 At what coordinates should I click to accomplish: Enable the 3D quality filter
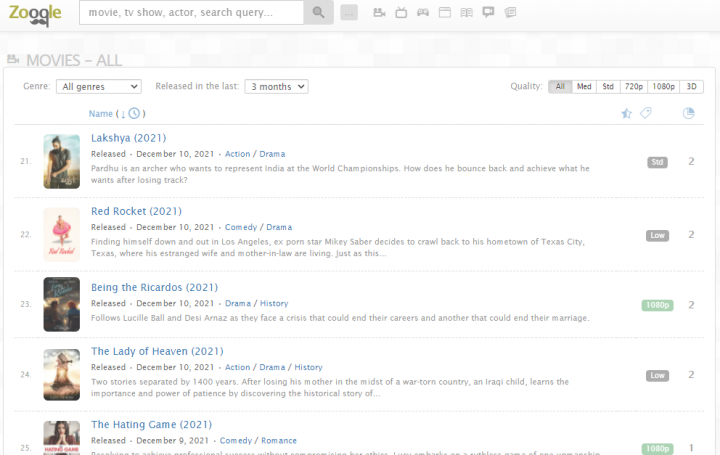692,87
